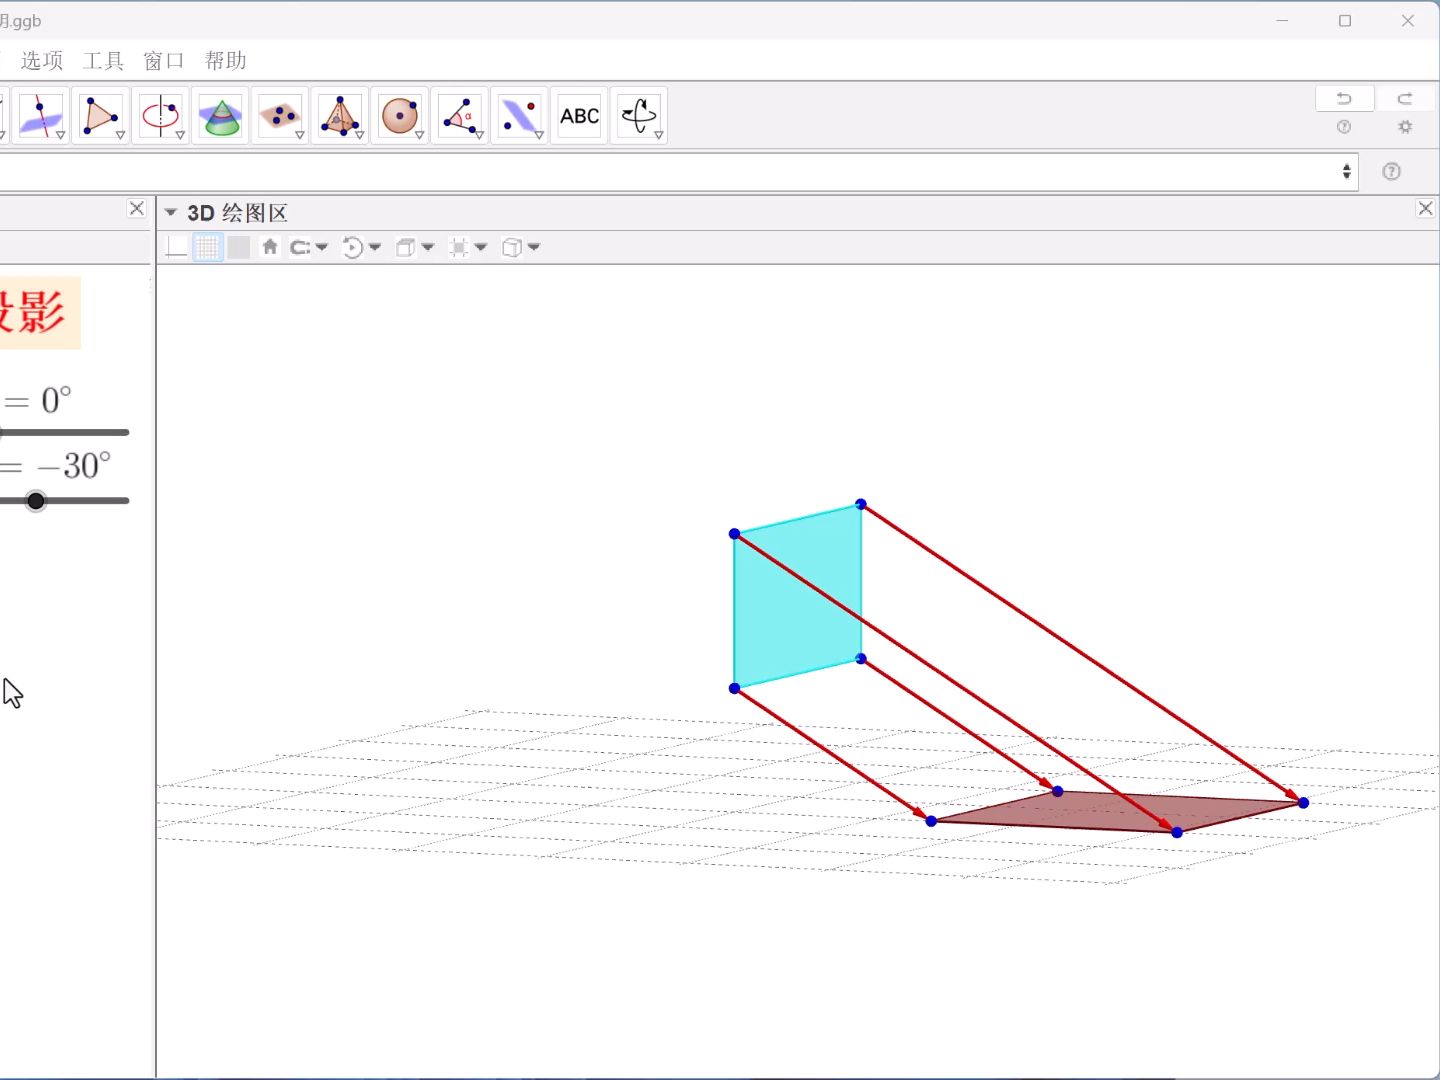Minimize the GeoGebra window
Viewport: 1440px width, 1080px height.
click(1282, 20)
